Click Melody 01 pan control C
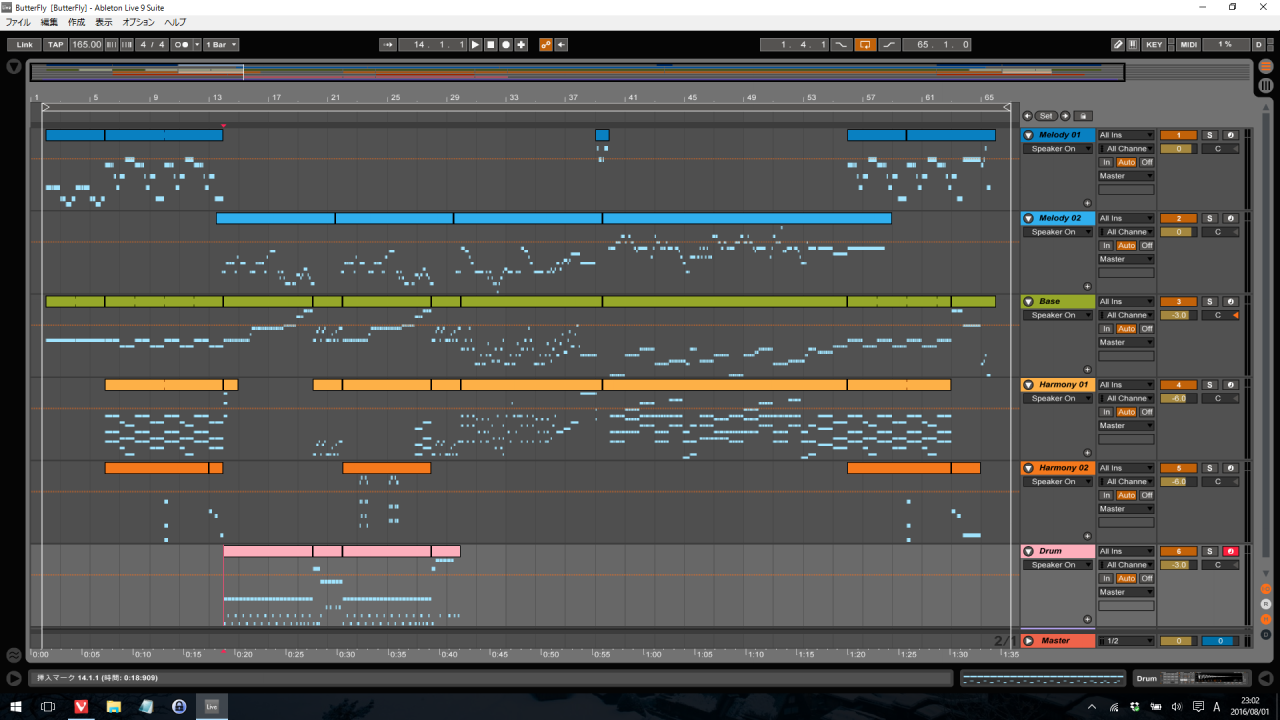The width and height of the screenshot is (1280, 720). [x=1218, y=149]
